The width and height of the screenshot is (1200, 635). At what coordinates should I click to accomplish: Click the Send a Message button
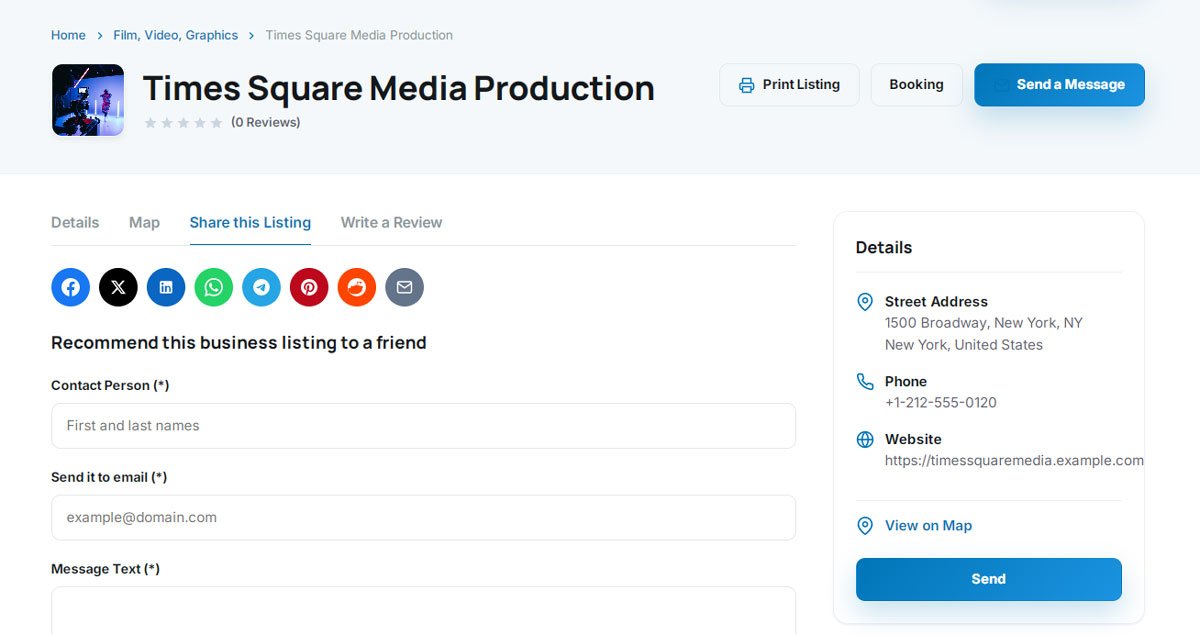click(x=1059, y=85)
